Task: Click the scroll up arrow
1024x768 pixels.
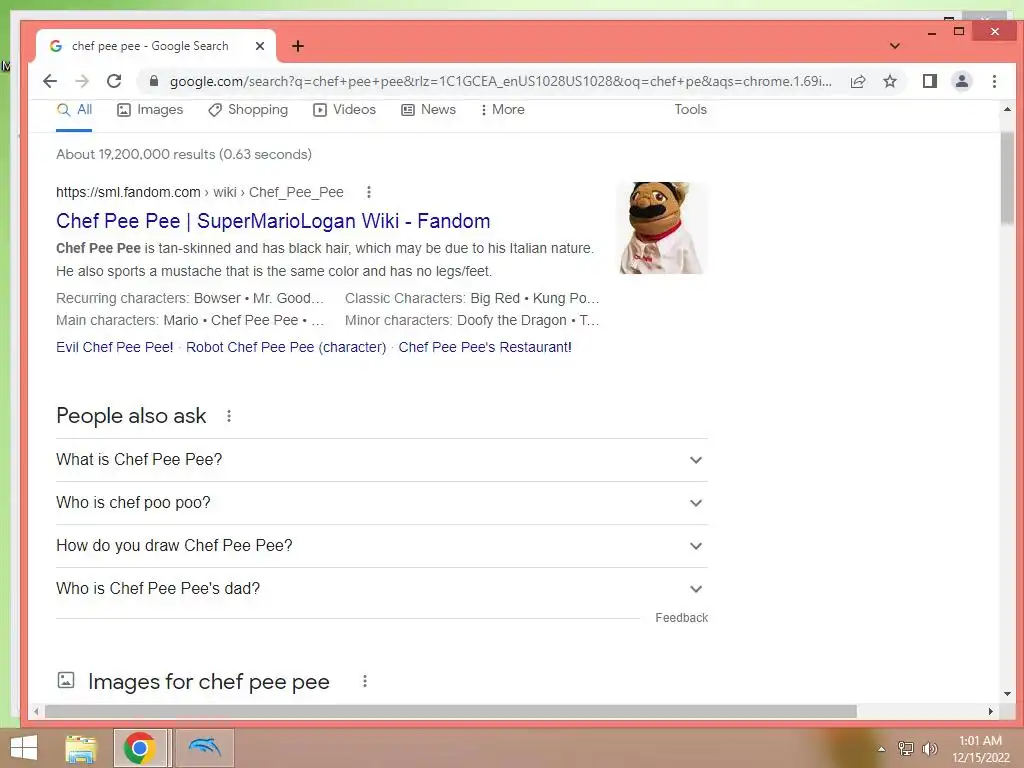Action: [x=1007, y=110]
